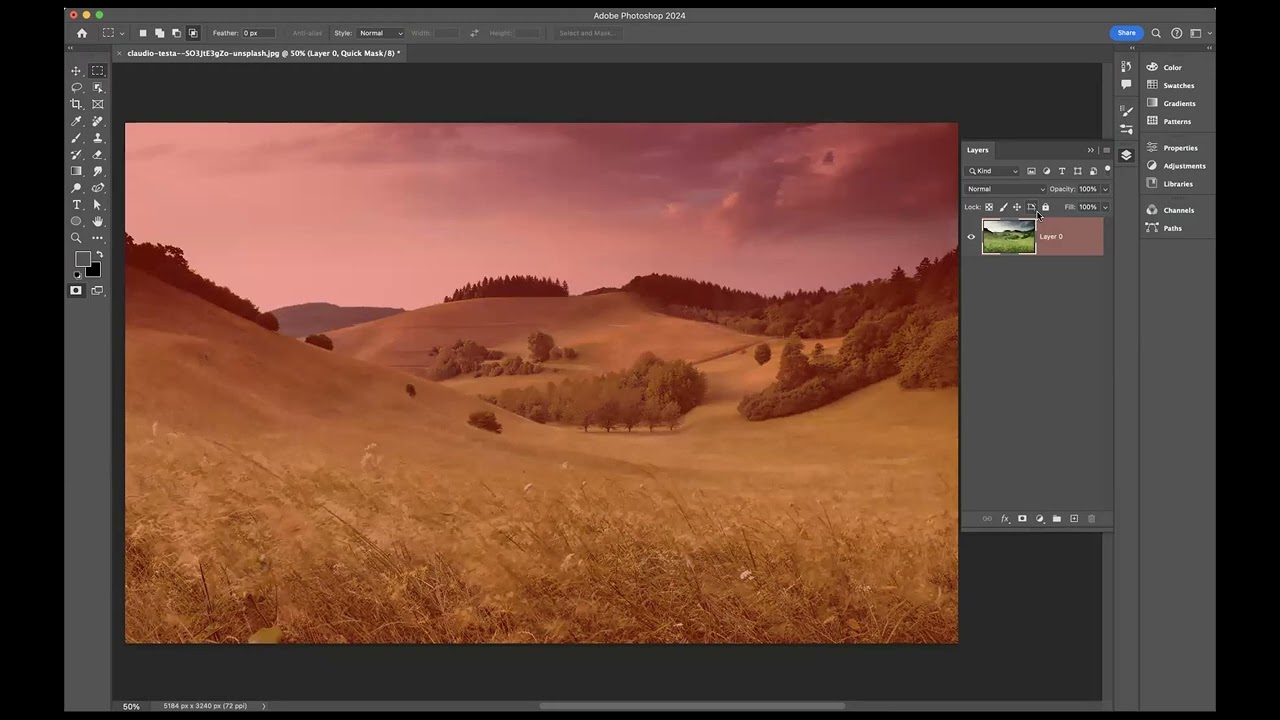This screenshot has height=720, width=1280.
Task: Select the Path Selection tool
Action: (x=97, y=205)
